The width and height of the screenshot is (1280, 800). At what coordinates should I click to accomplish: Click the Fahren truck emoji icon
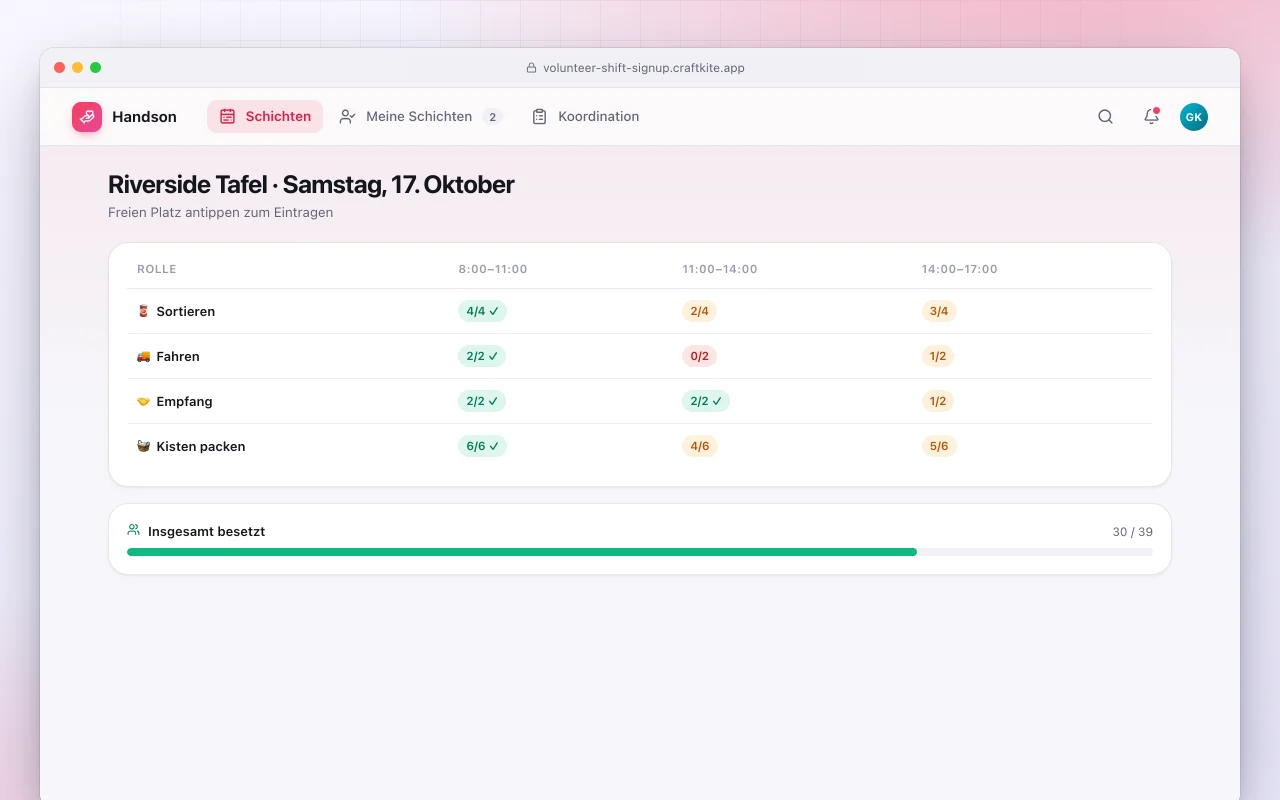coord(143,356)
